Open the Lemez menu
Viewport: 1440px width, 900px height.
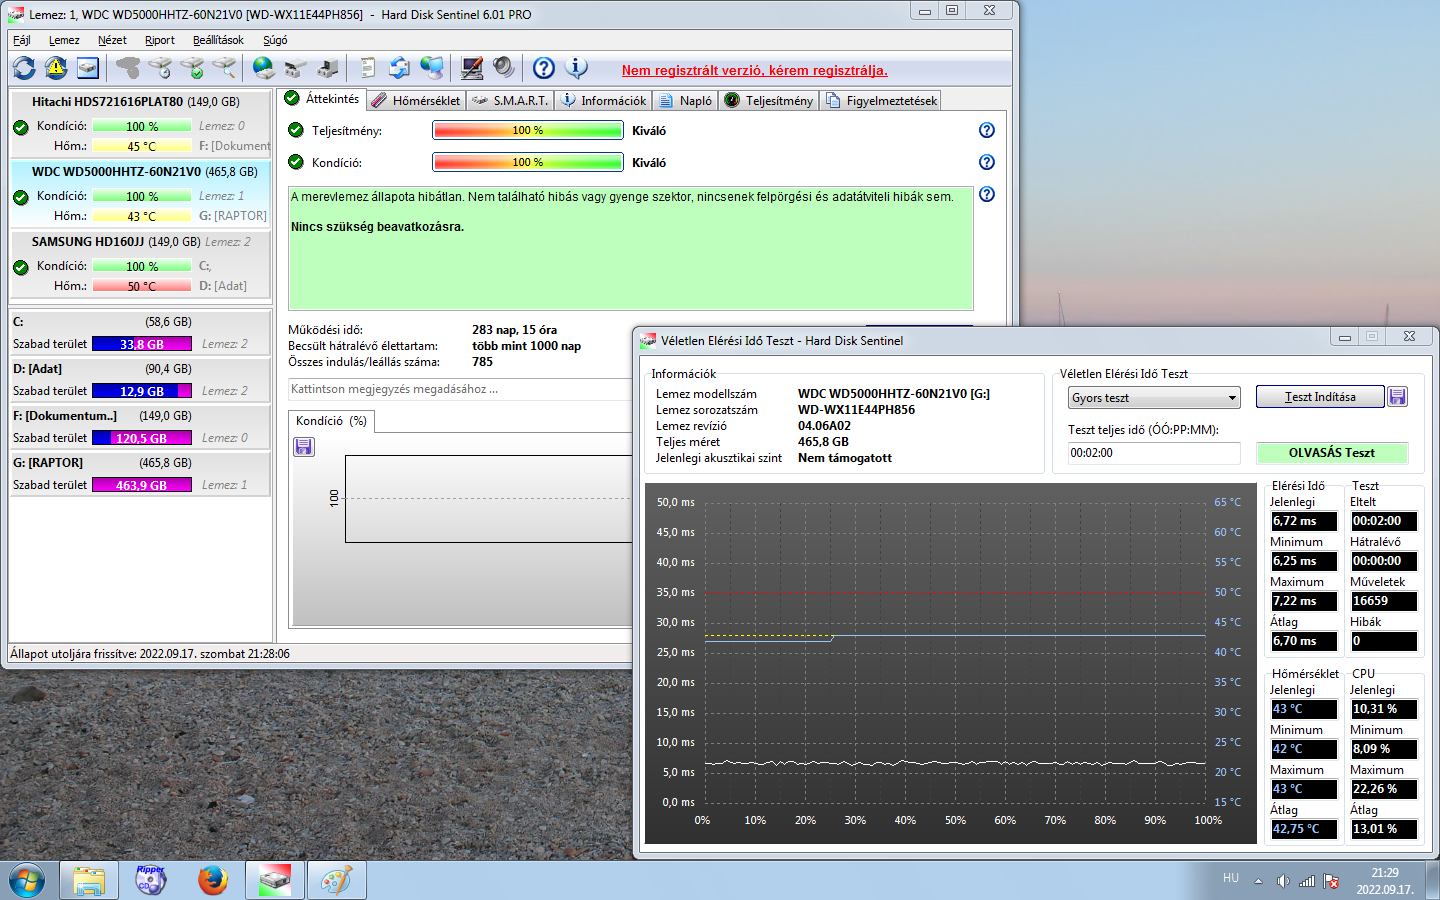(x=64, y=40)
